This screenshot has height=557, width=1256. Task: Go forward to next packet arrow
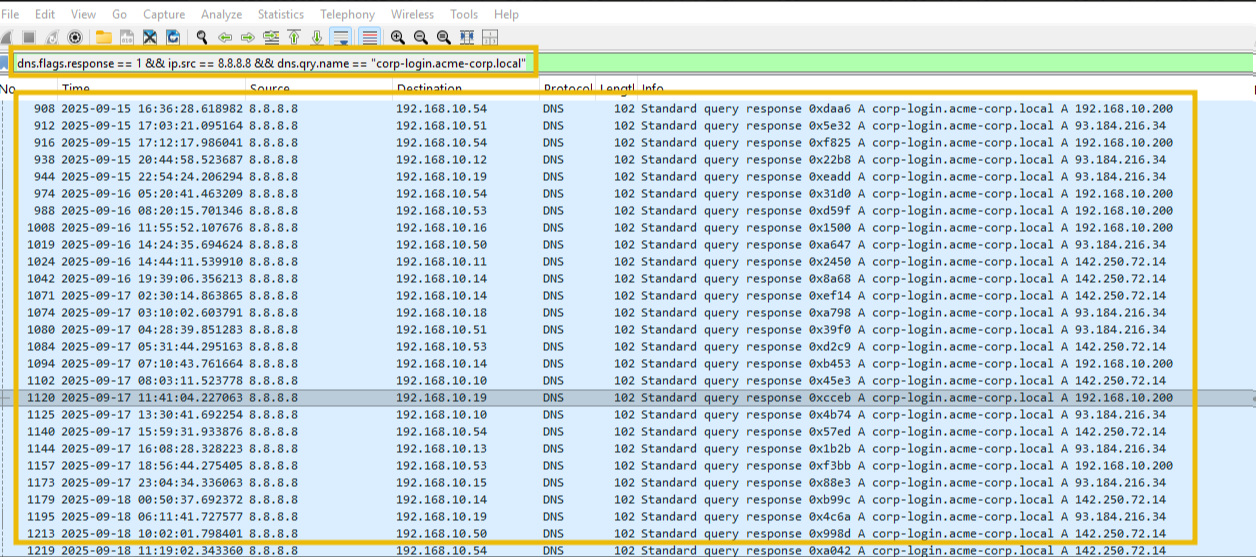click(x=248, y=37)
